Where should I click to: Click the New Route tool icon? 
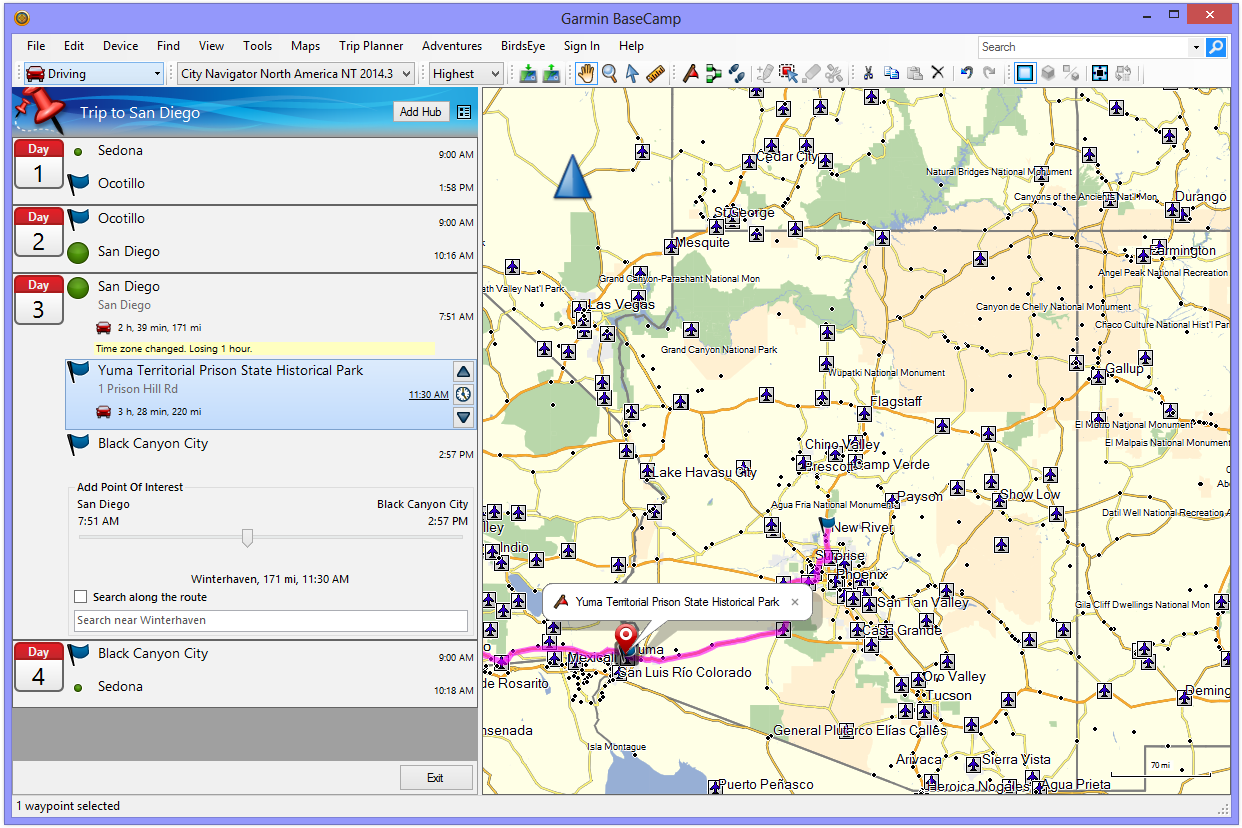pos(713,73)
